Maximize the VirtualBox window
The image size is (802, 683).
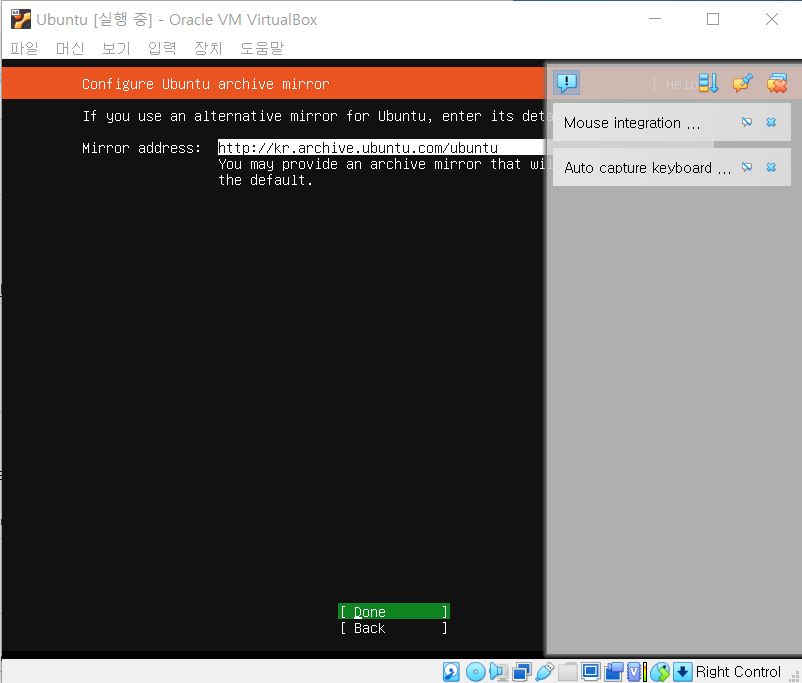pos(712,19)
